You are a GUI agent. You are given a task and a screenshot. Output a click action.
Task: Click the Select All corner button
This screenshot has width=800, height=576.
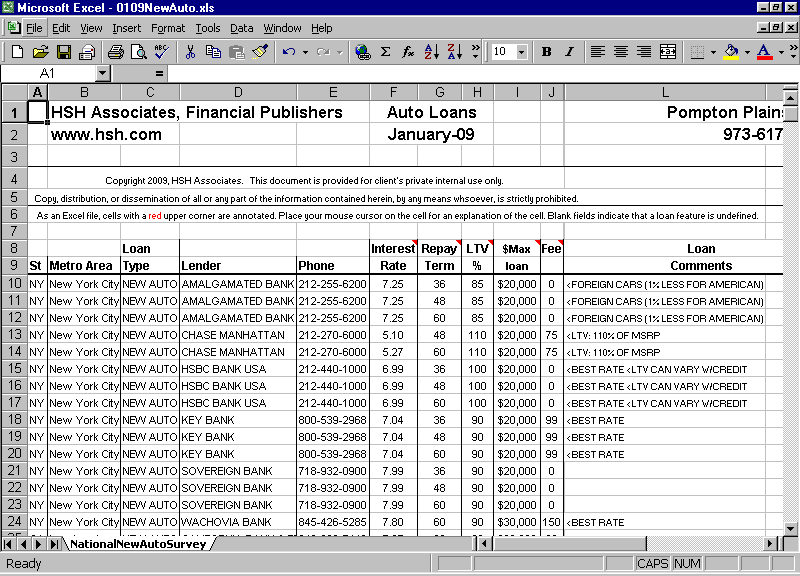click(x=14, y=92)
